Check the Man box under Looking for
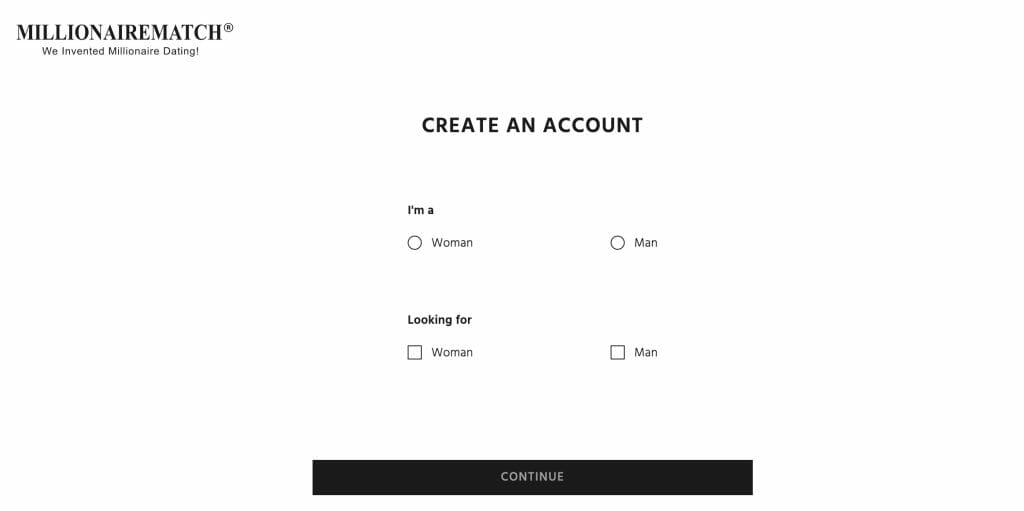1024x511 pixels. [618, 353]
